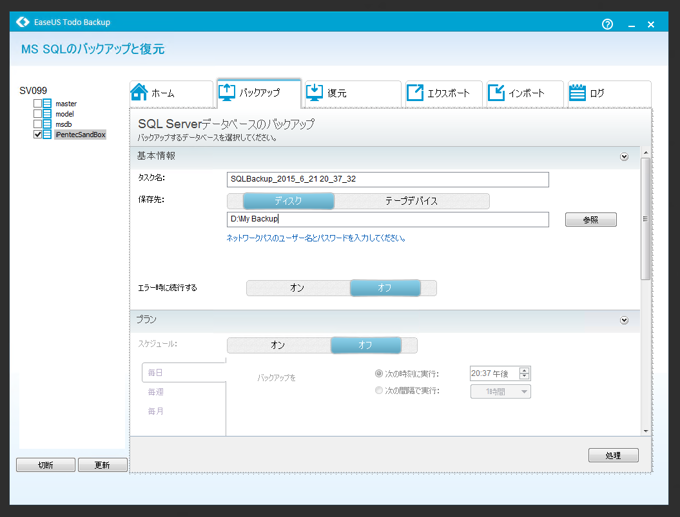
Task: Click the log notepad icon
Action: pyautogui.click(x=577, y=92)
